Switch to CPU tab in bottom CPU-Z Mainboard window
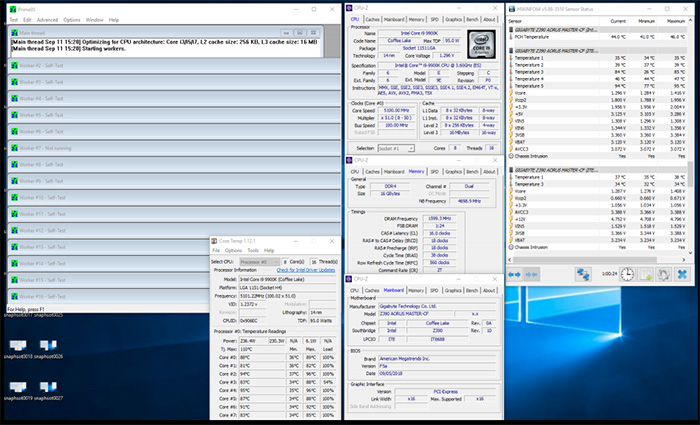This screenshot has width=700, height=425. point(354,291)
